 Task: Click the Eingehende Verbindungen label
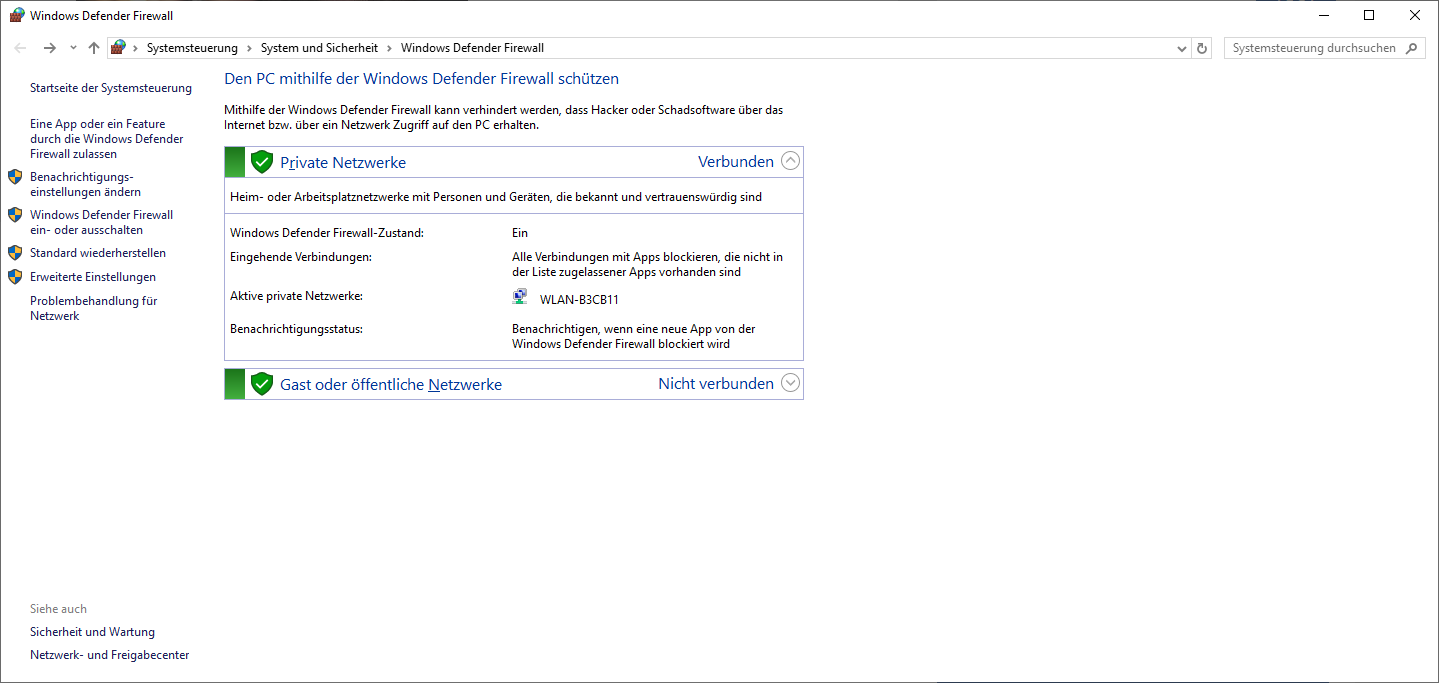pos(301,257)
